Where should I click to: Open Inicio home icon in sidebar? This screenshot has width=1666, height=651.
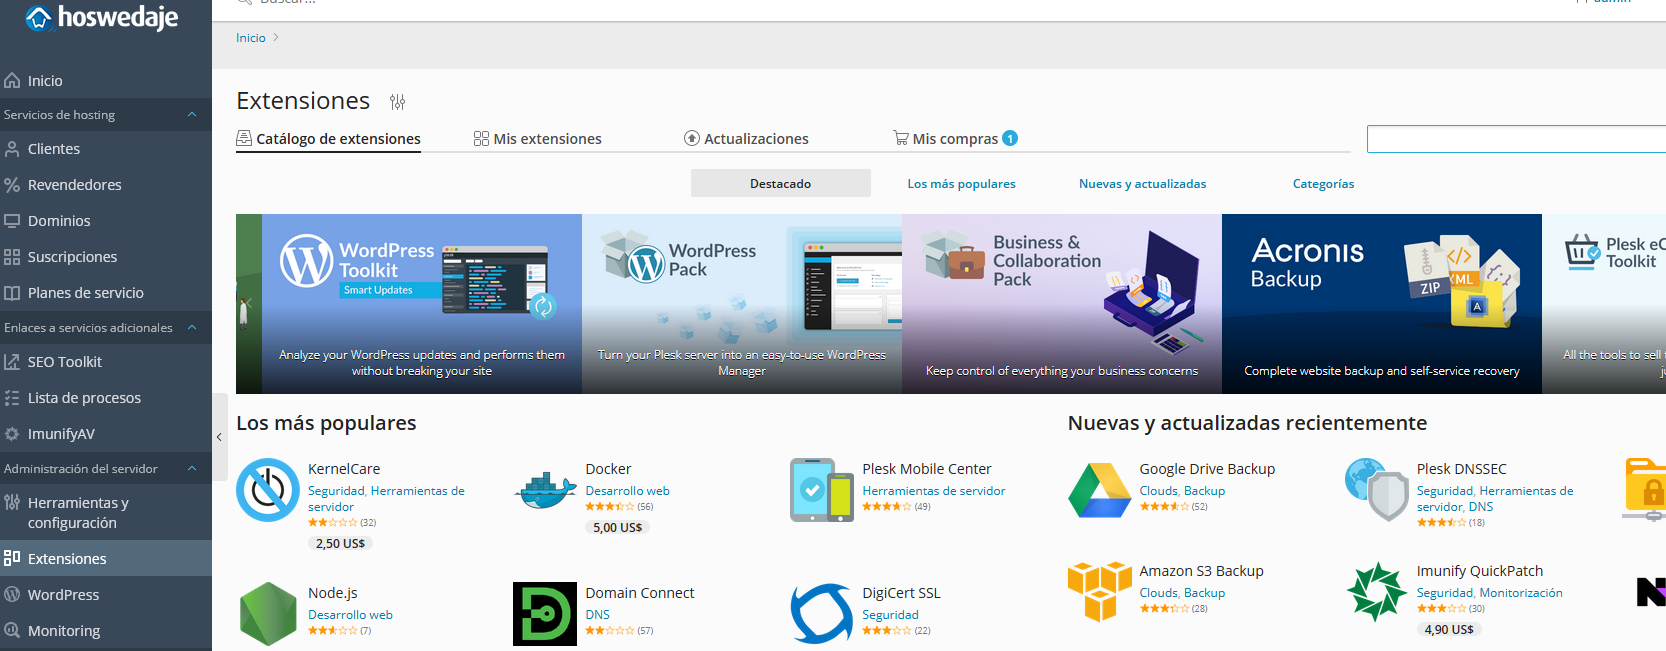point(12,81)
